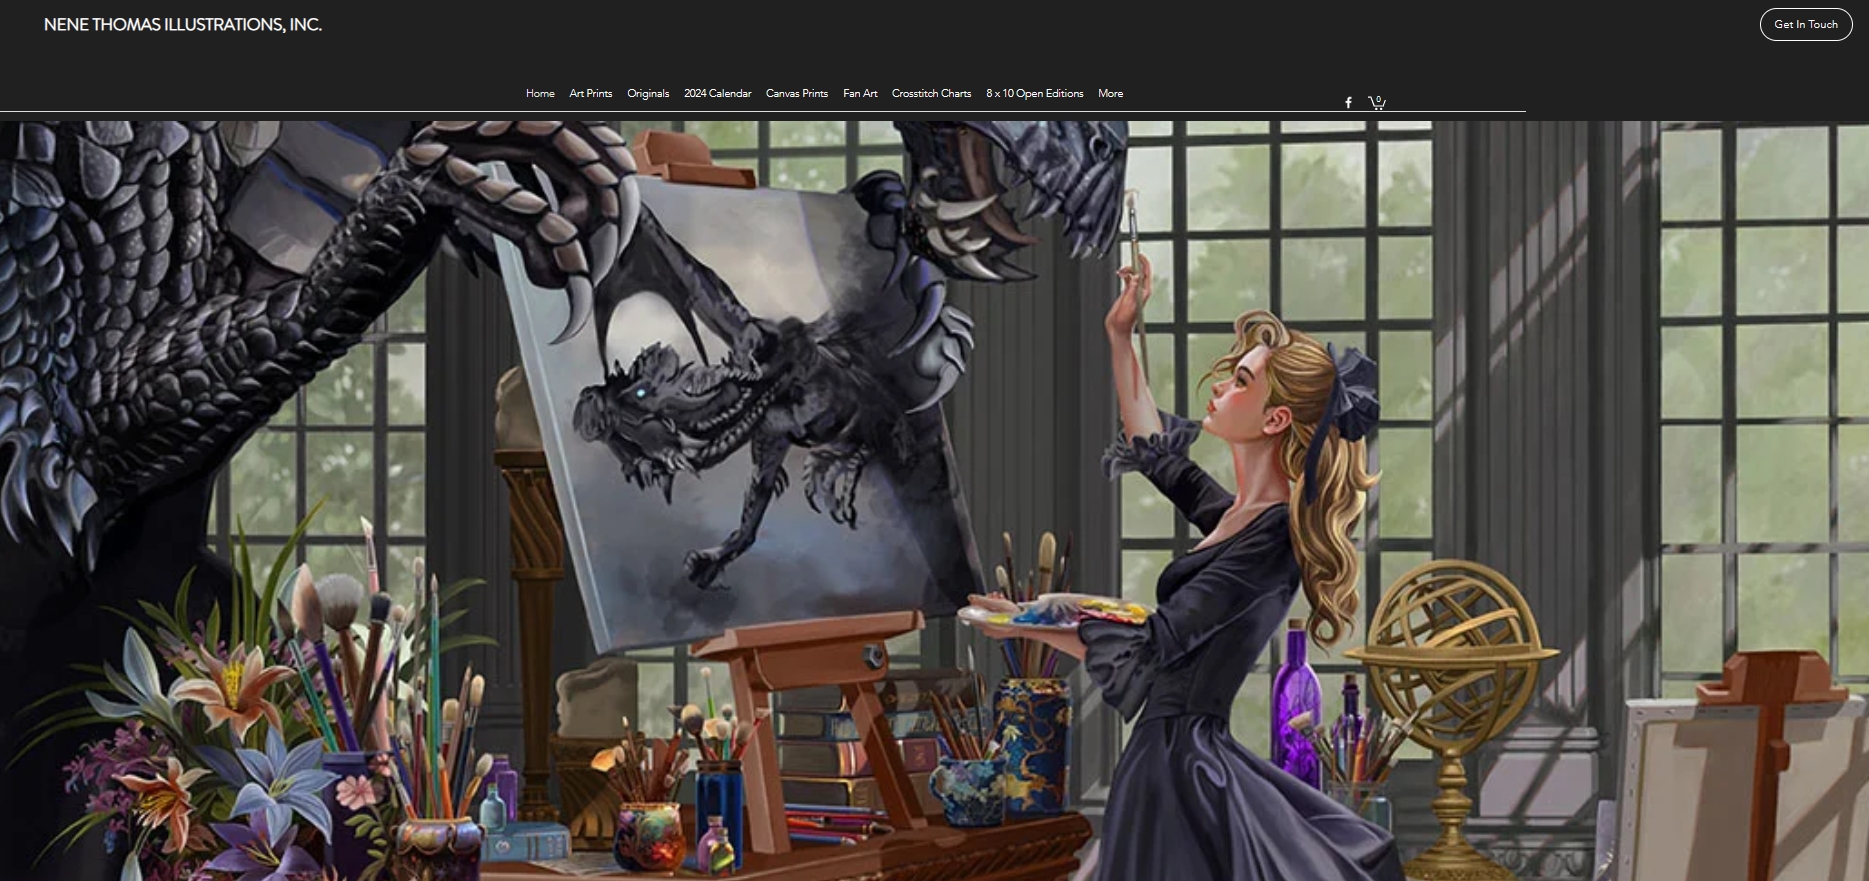Open the Facebook social icon
The height and width of the screenshot is (881, 1869).
click(1348, 103)
